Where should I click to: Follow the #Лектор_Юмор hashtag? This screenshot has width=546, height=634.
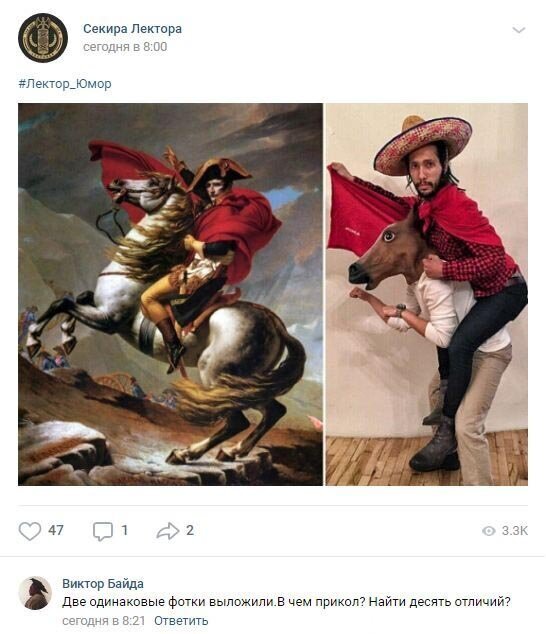[65, 84]
